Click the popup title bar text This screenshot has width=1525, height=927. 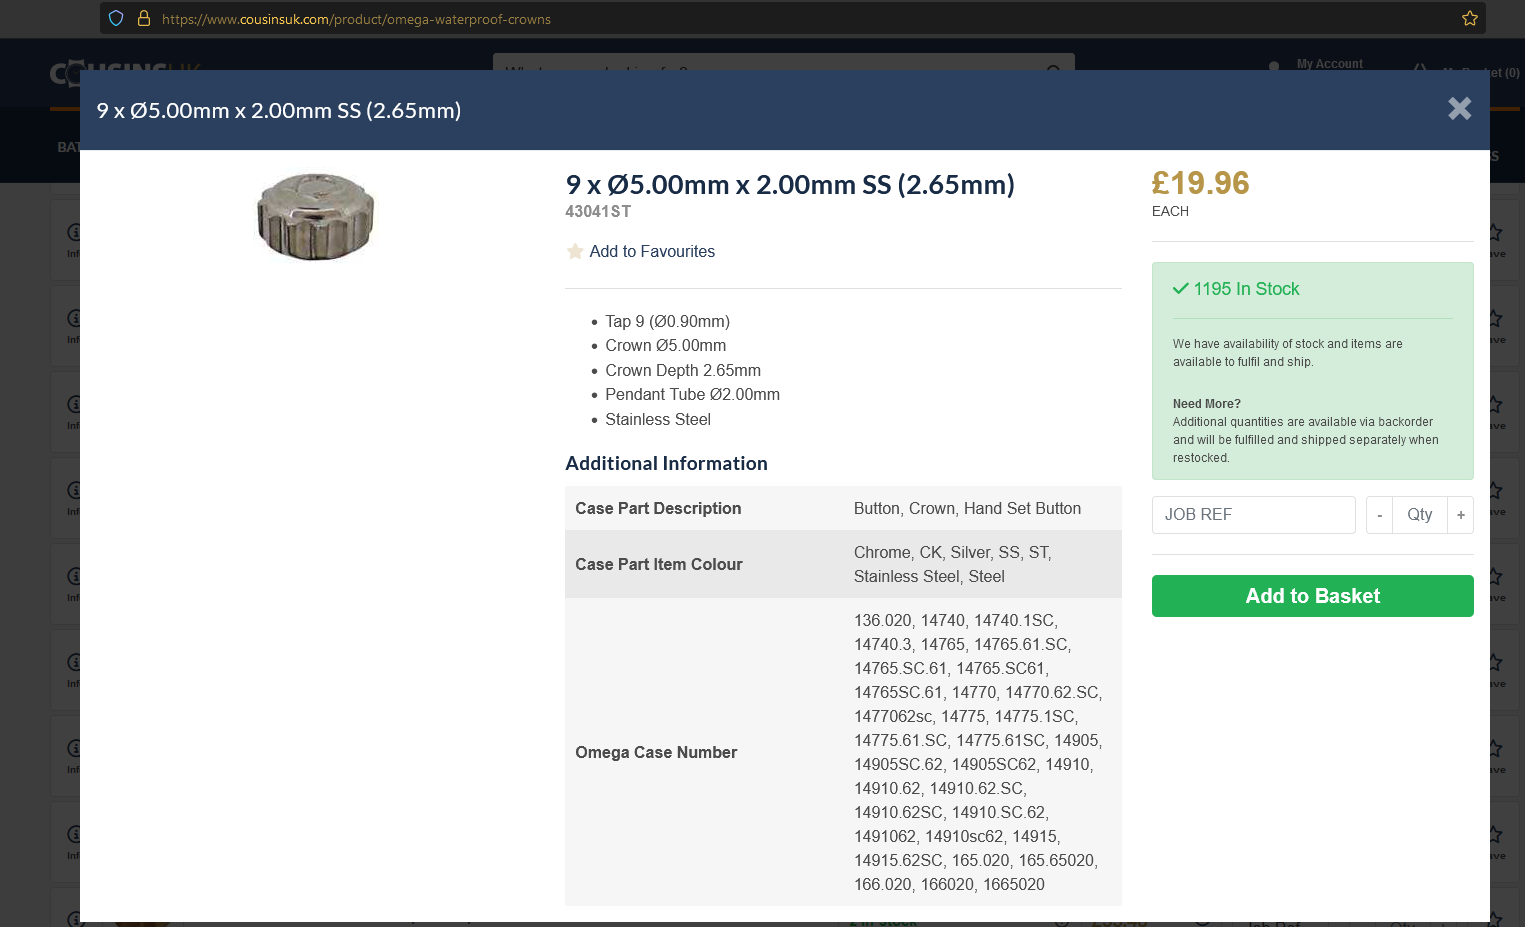279,111
